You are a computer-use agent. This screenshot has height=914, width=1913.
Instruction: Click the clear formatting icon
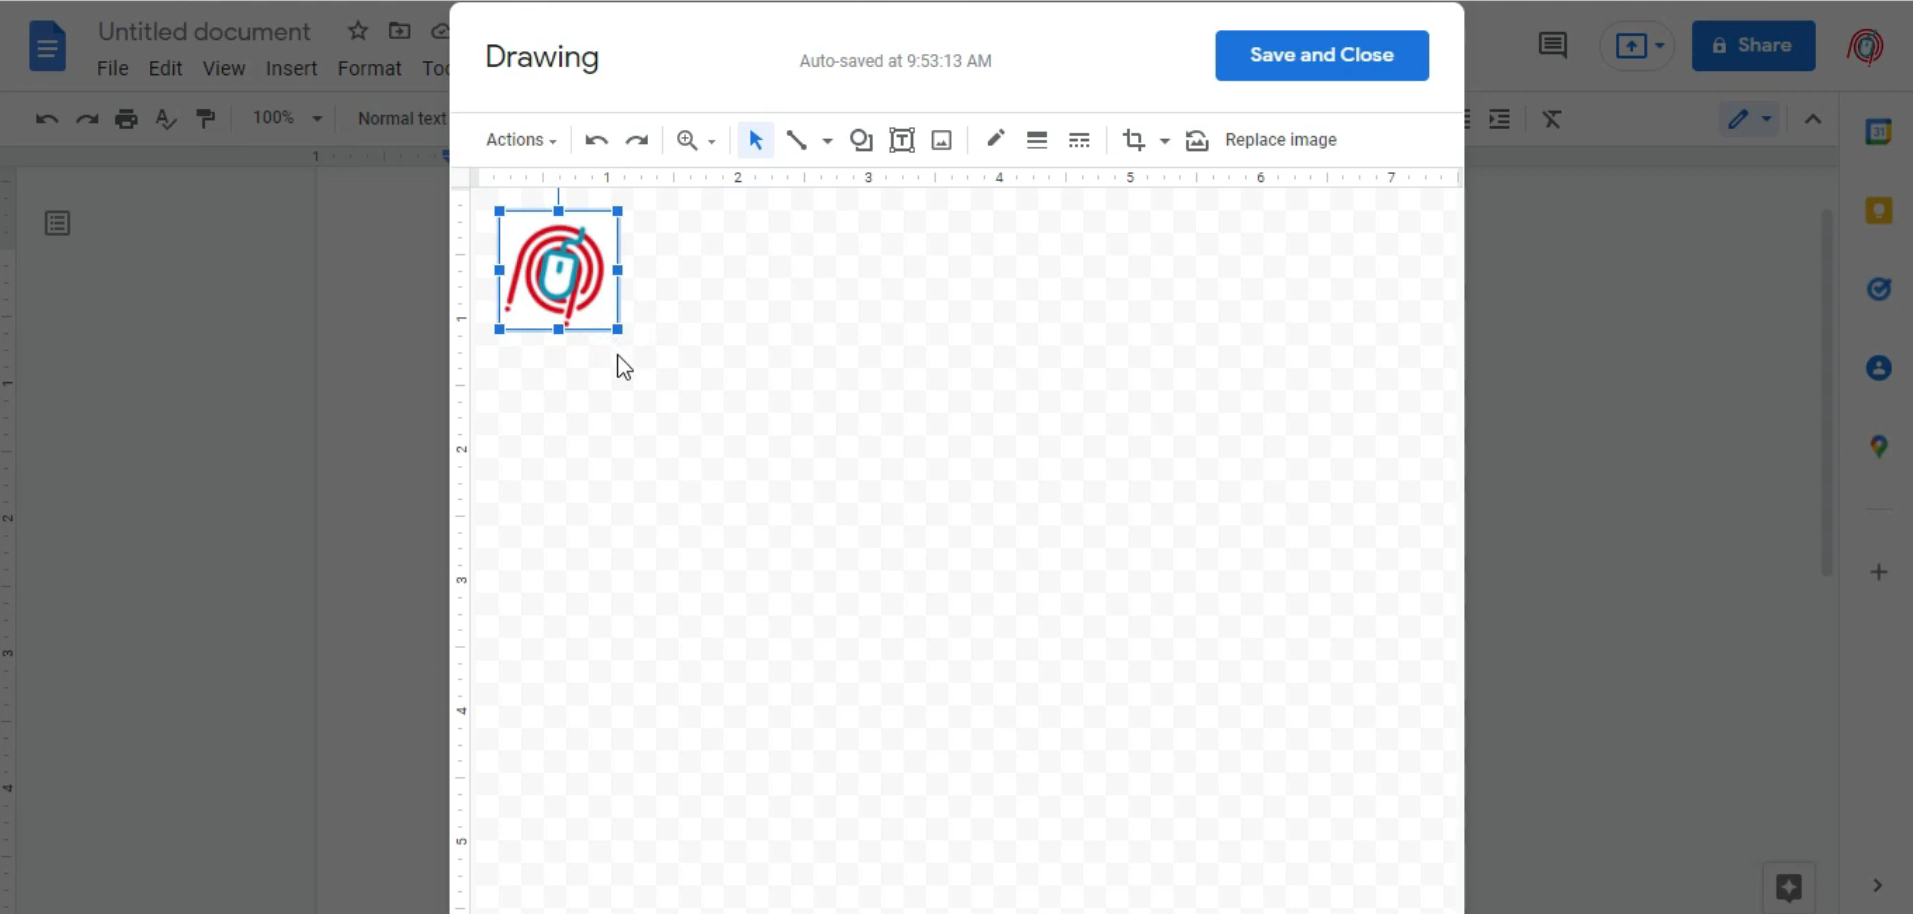[1551, 119]
